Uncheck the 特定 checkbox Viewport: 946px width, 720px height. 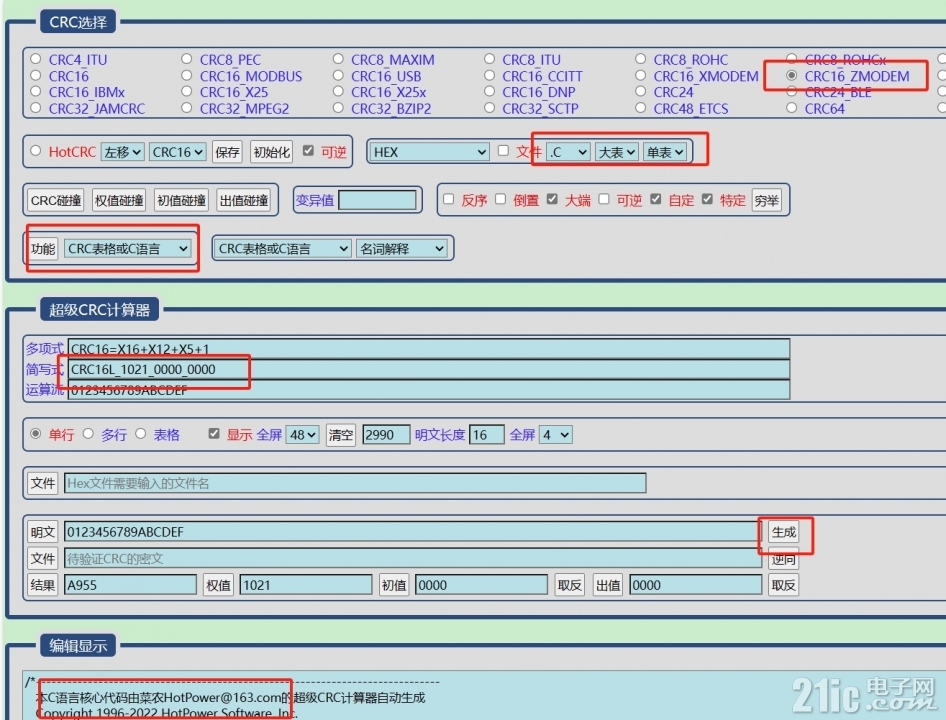tap(708, 199)
